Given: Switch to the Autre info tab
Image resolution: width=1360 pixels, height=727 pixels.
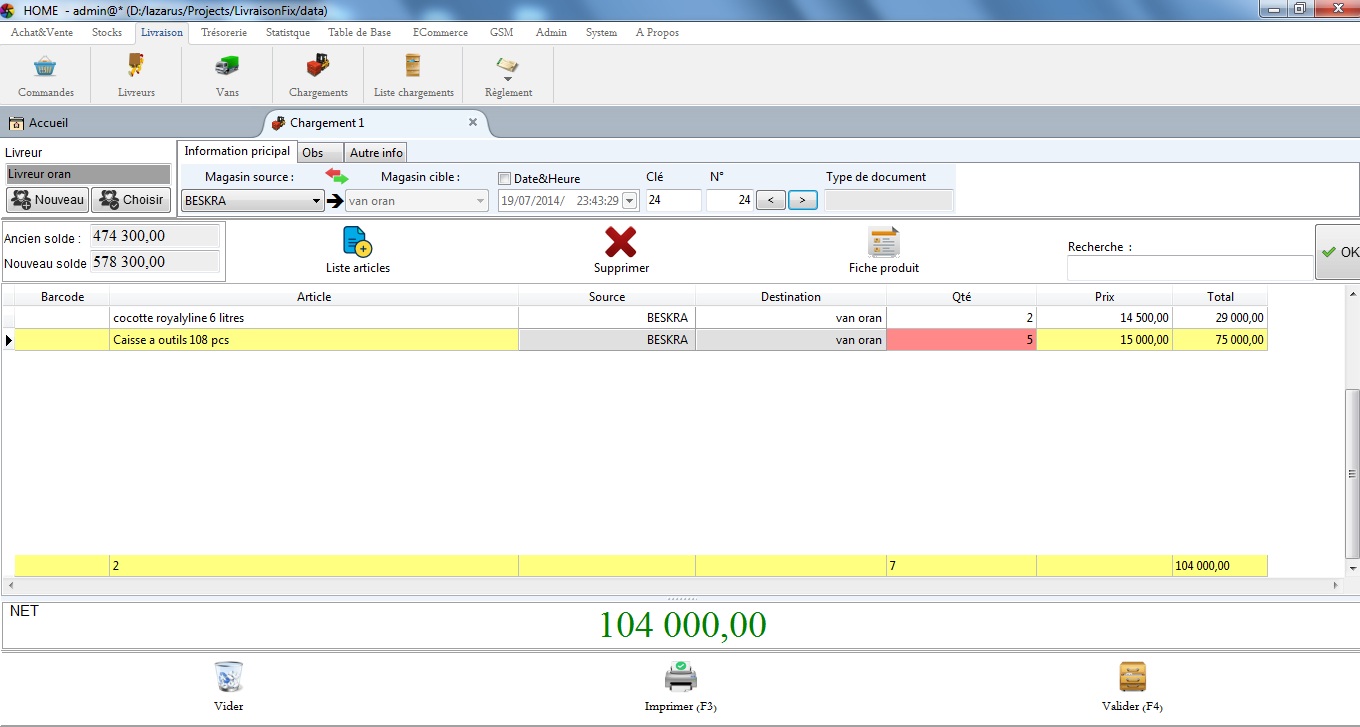Looking at the screenshot, I should [x=376, y=153].
